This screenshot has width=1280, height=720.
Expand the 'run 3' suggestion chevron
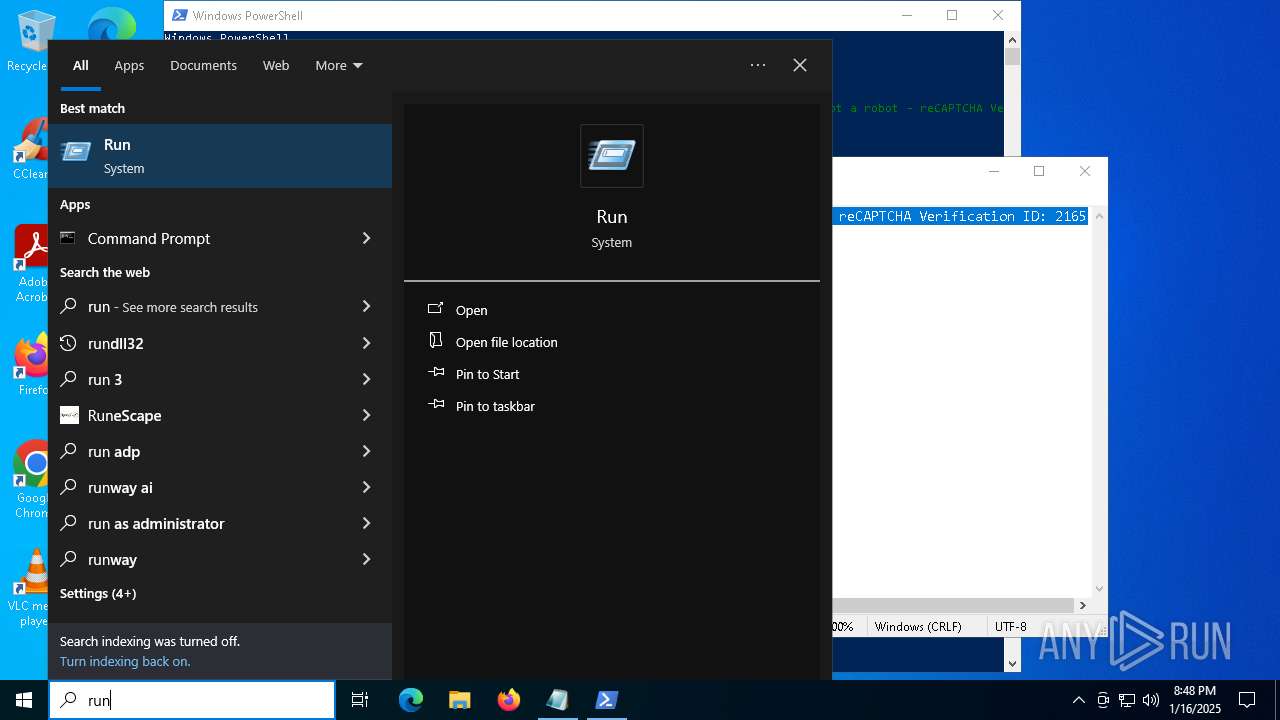click(366, 379)
